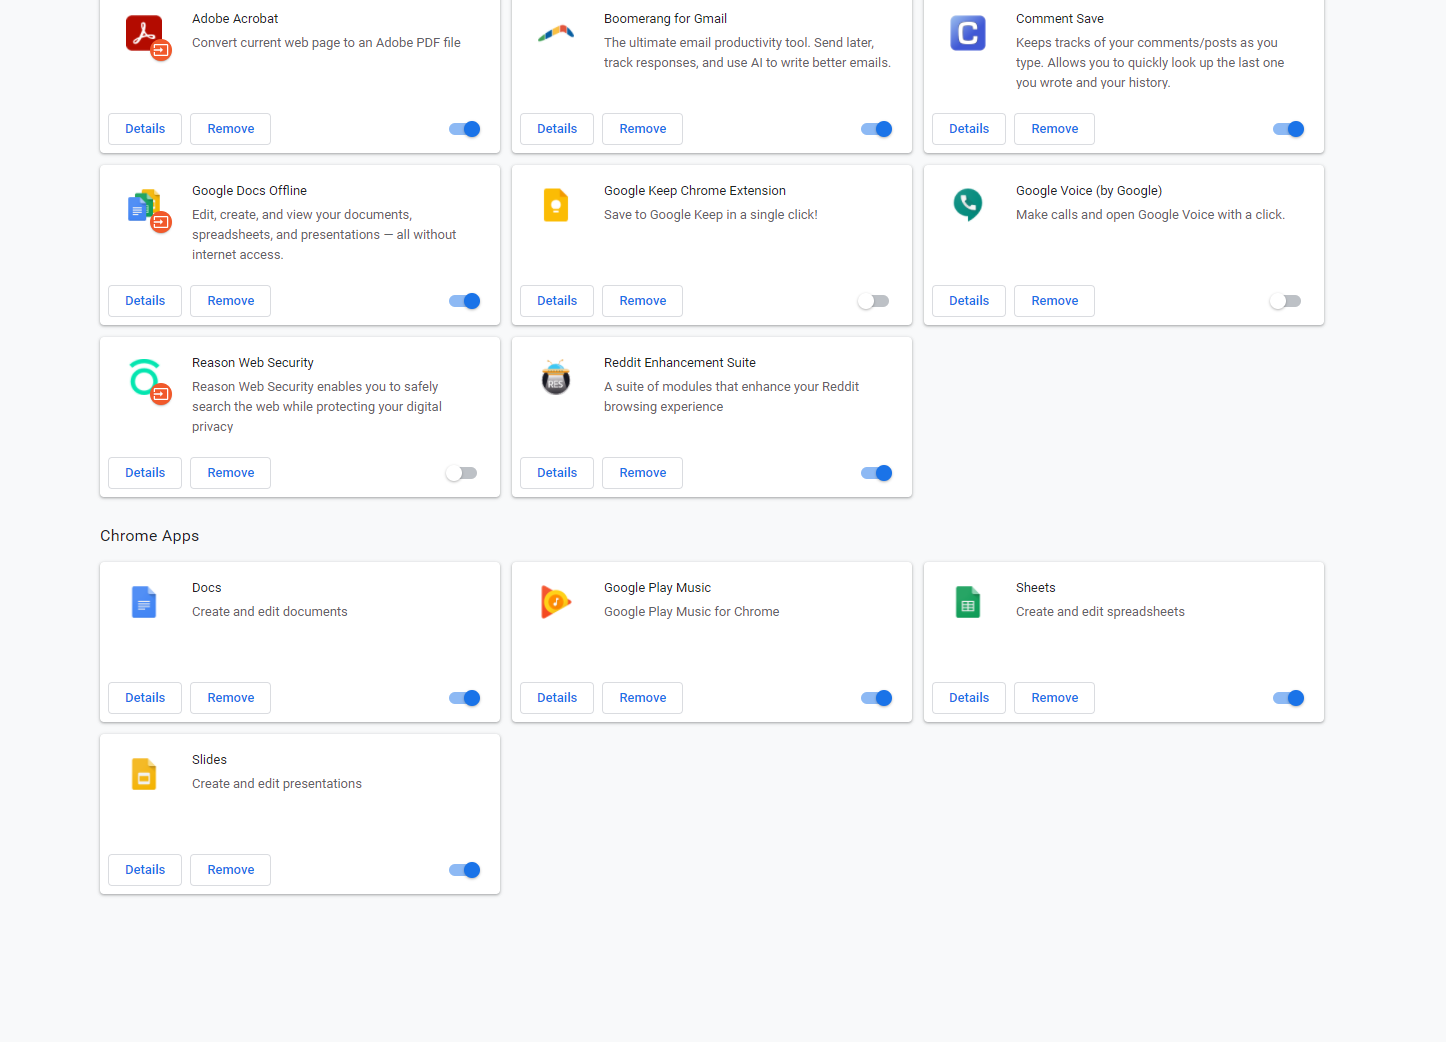Click the Adobe Acrobat extension icon
This screenshot has width=1446, height=1042.
coord(146,35)
